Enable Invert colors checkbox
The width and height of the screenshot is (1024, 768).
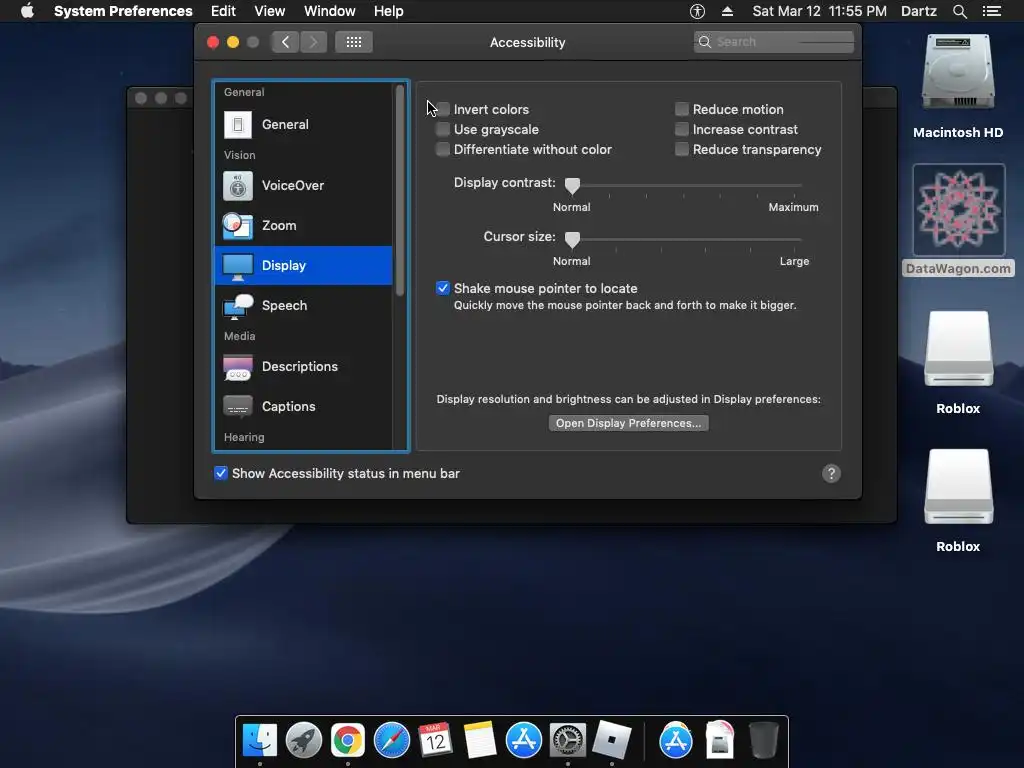click(443, 109)
